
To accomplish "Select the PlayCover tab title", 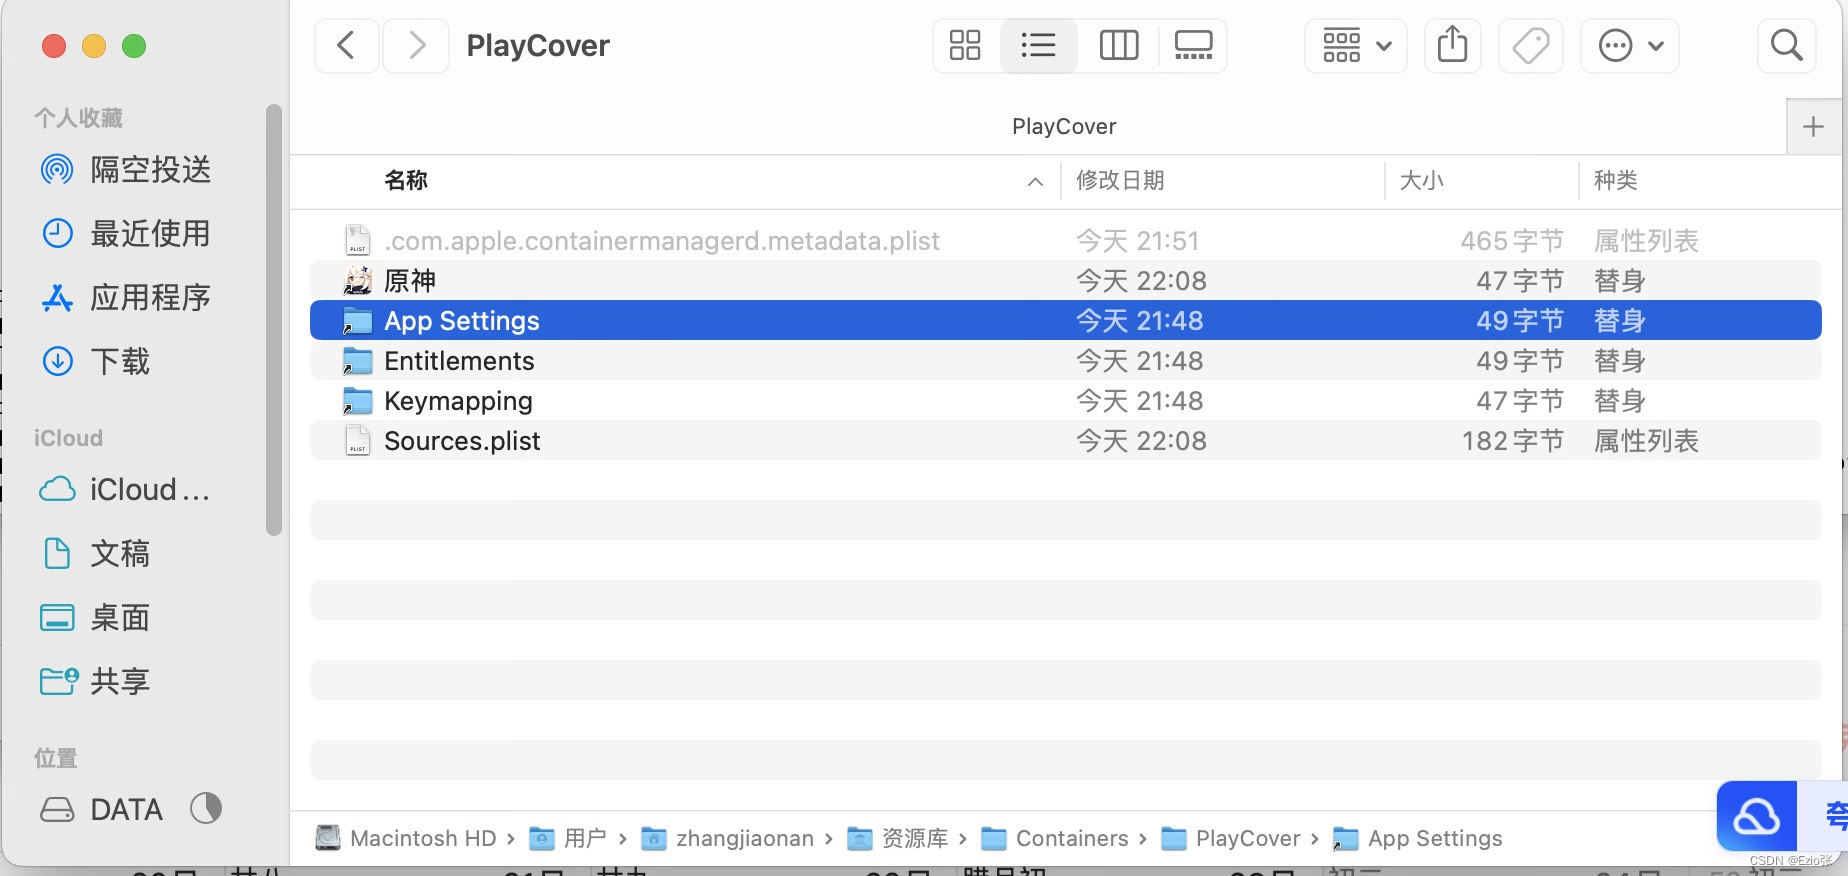I will click(x=1064, y=127).
